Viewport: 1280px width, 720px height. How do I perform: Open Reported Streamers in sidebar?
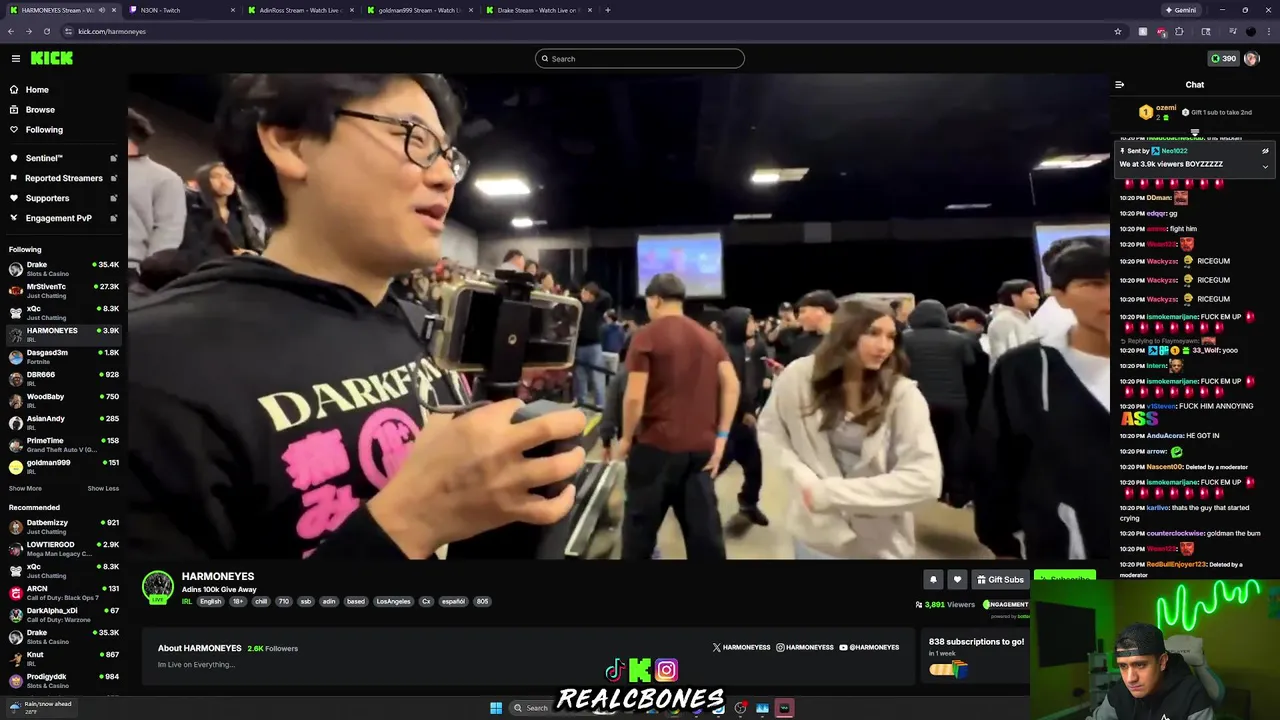(64, 178)
